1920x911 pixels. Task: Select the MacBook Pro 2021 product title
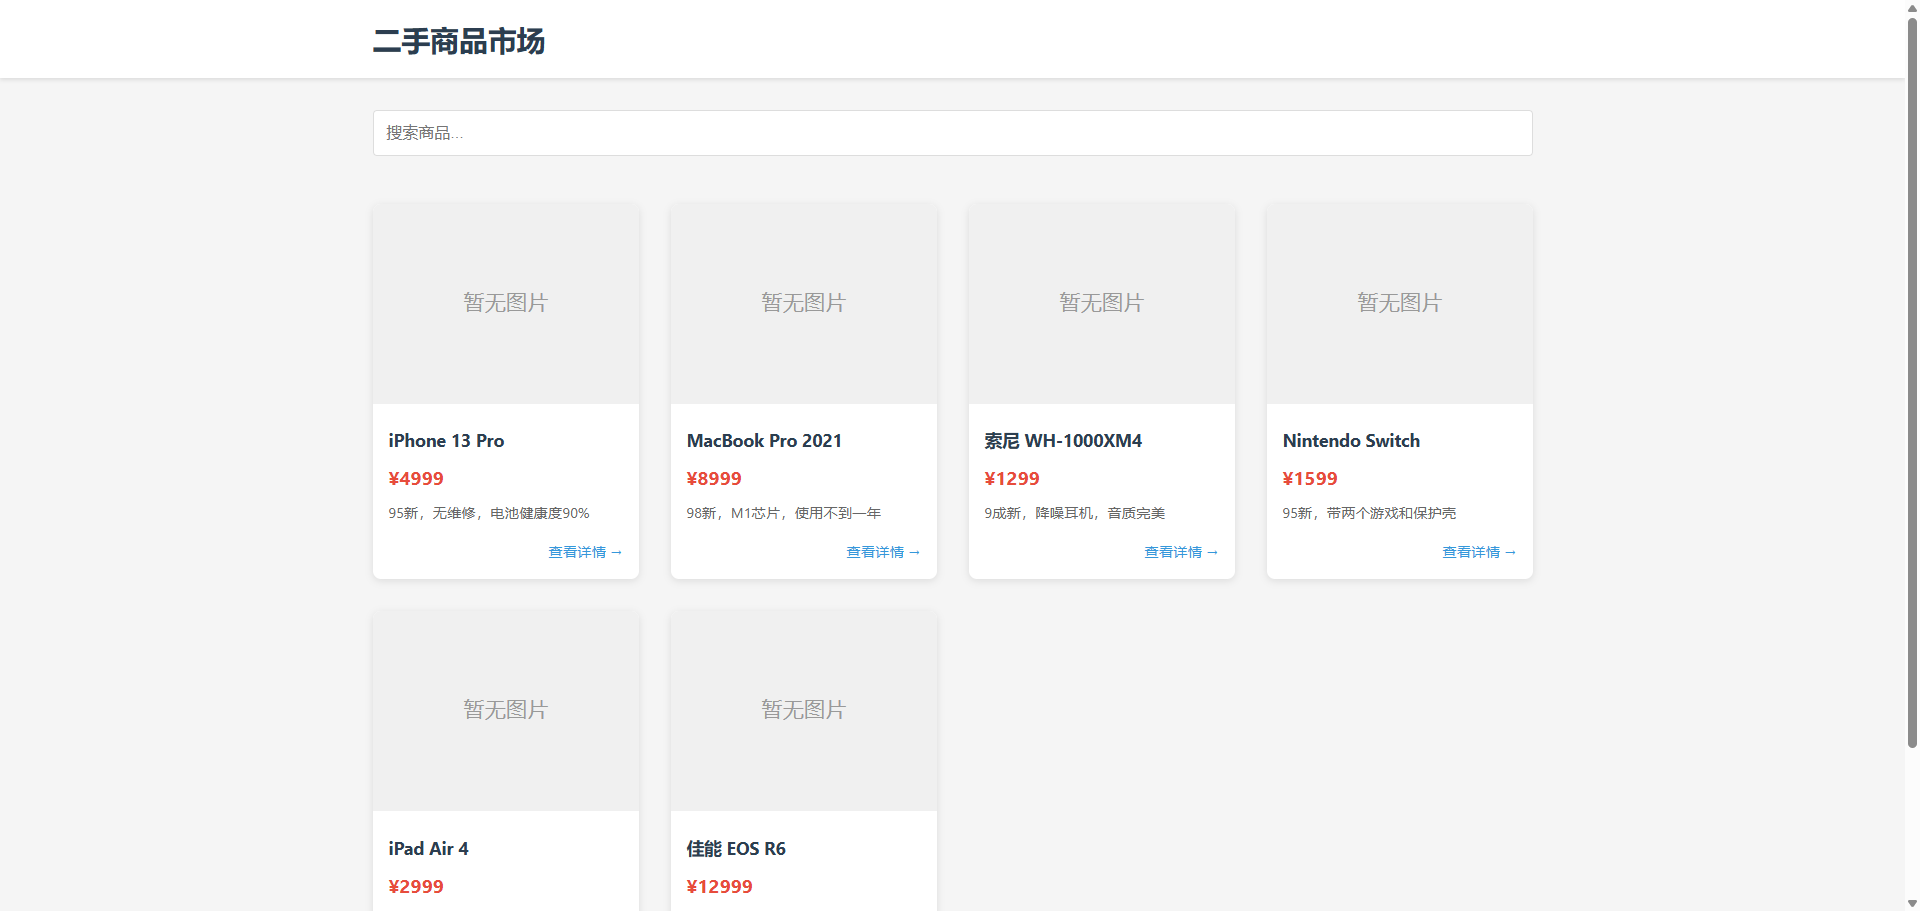coord(764,441)
